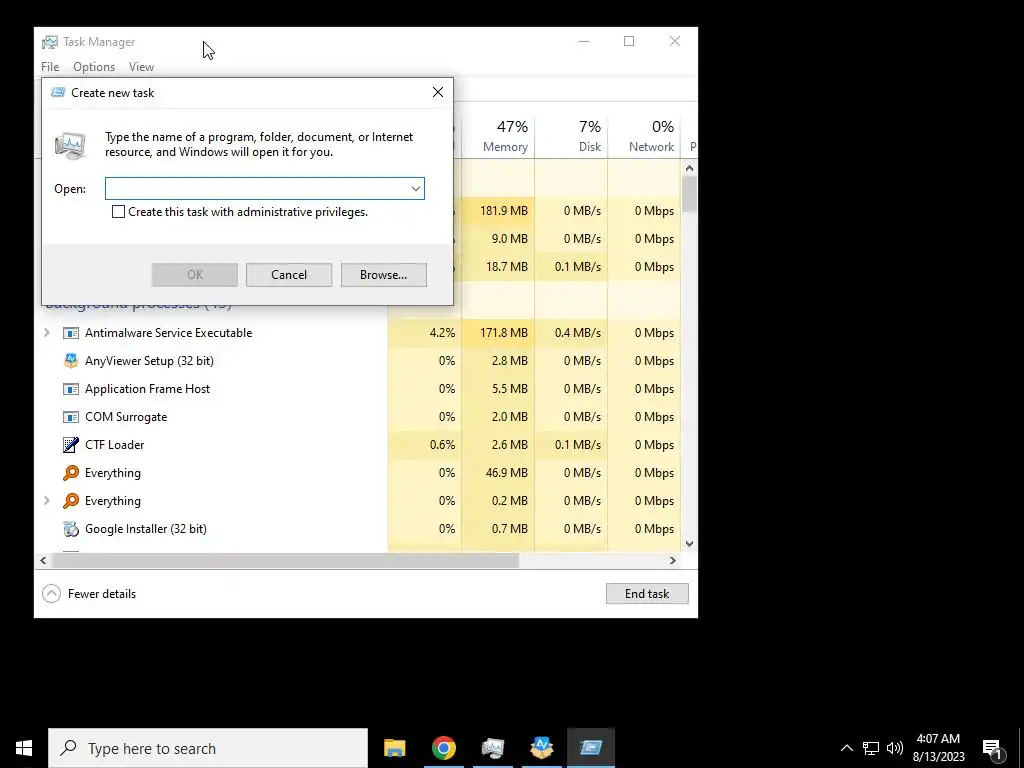1024x768 pixels.
Task: Switch to Task Manager taskbar icon
Action: 492,748
